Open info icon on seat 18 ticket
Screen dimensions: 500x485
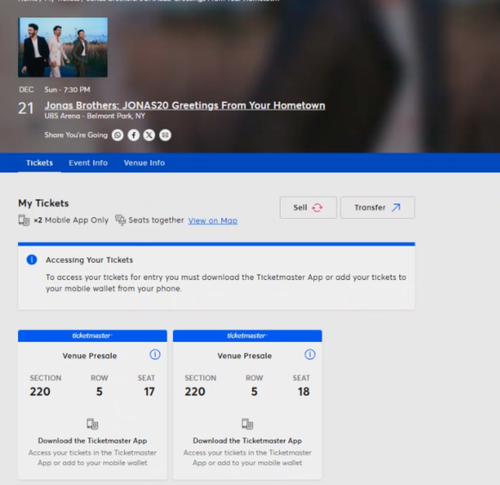(310, 354)
